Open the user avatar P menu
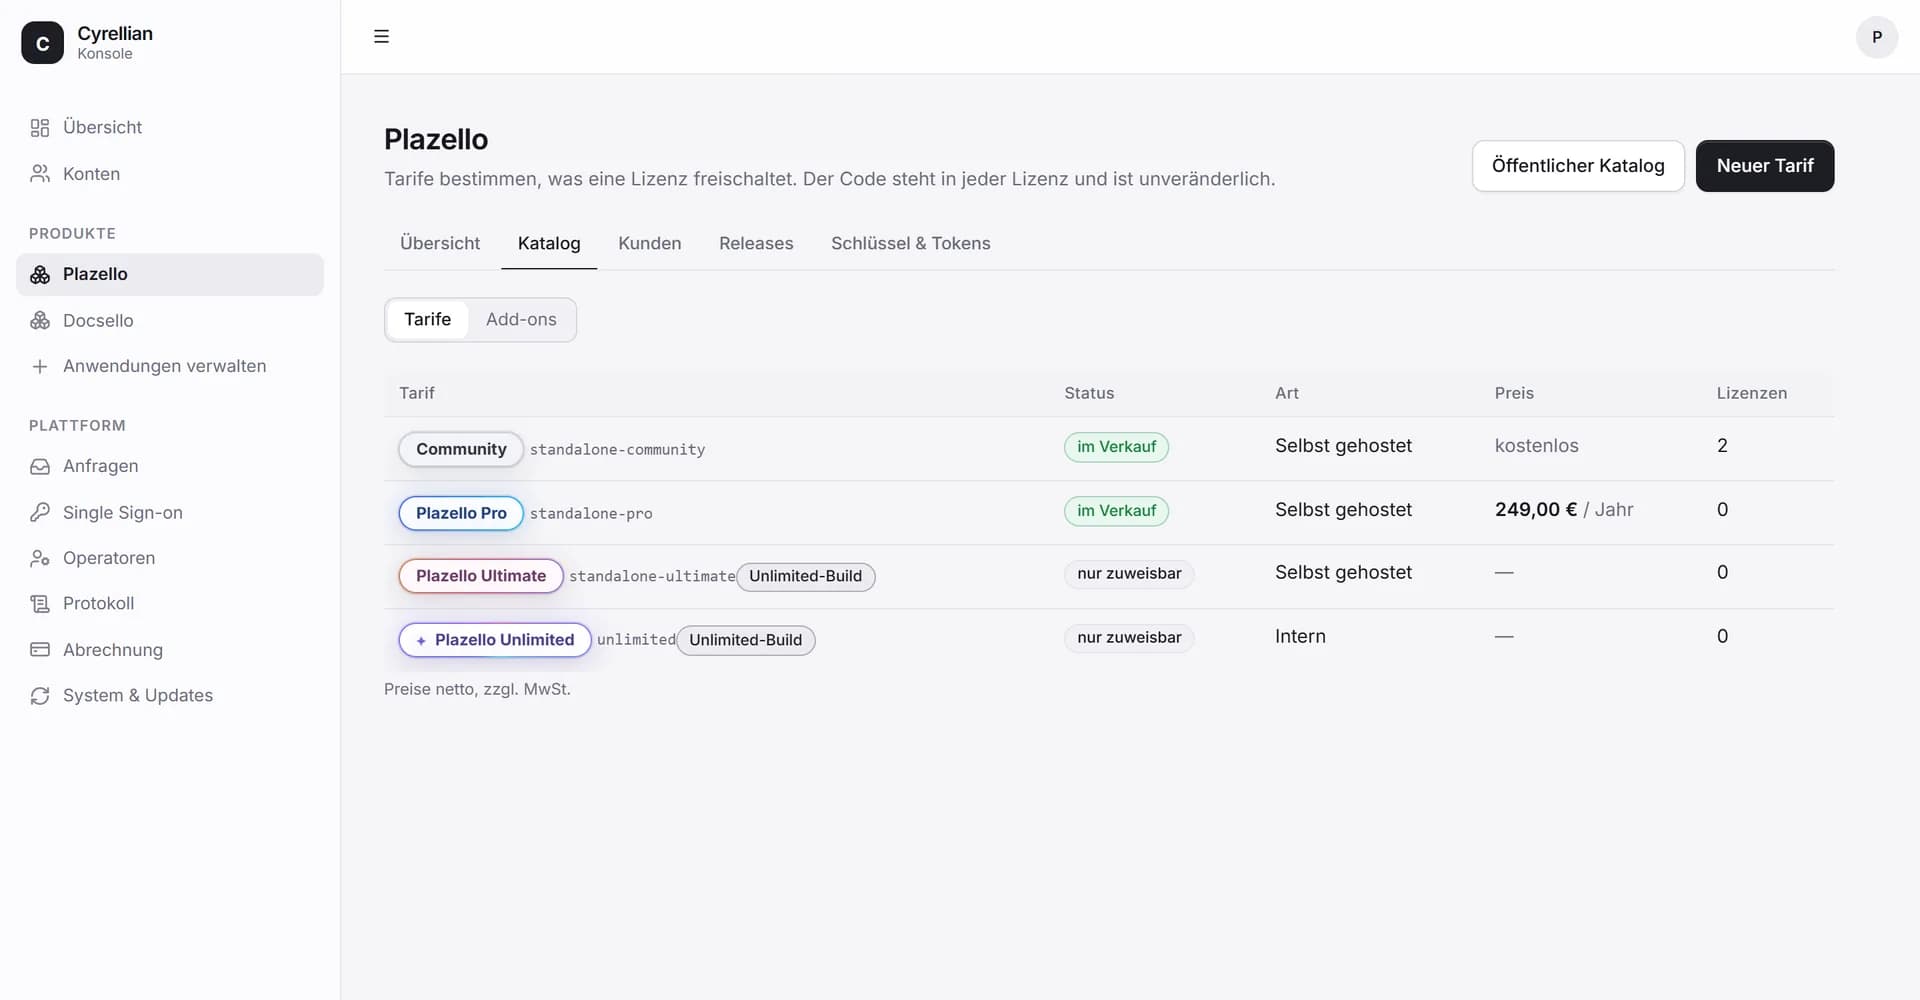Viewport: 1920px width, 1000px height. (1876, 37)
